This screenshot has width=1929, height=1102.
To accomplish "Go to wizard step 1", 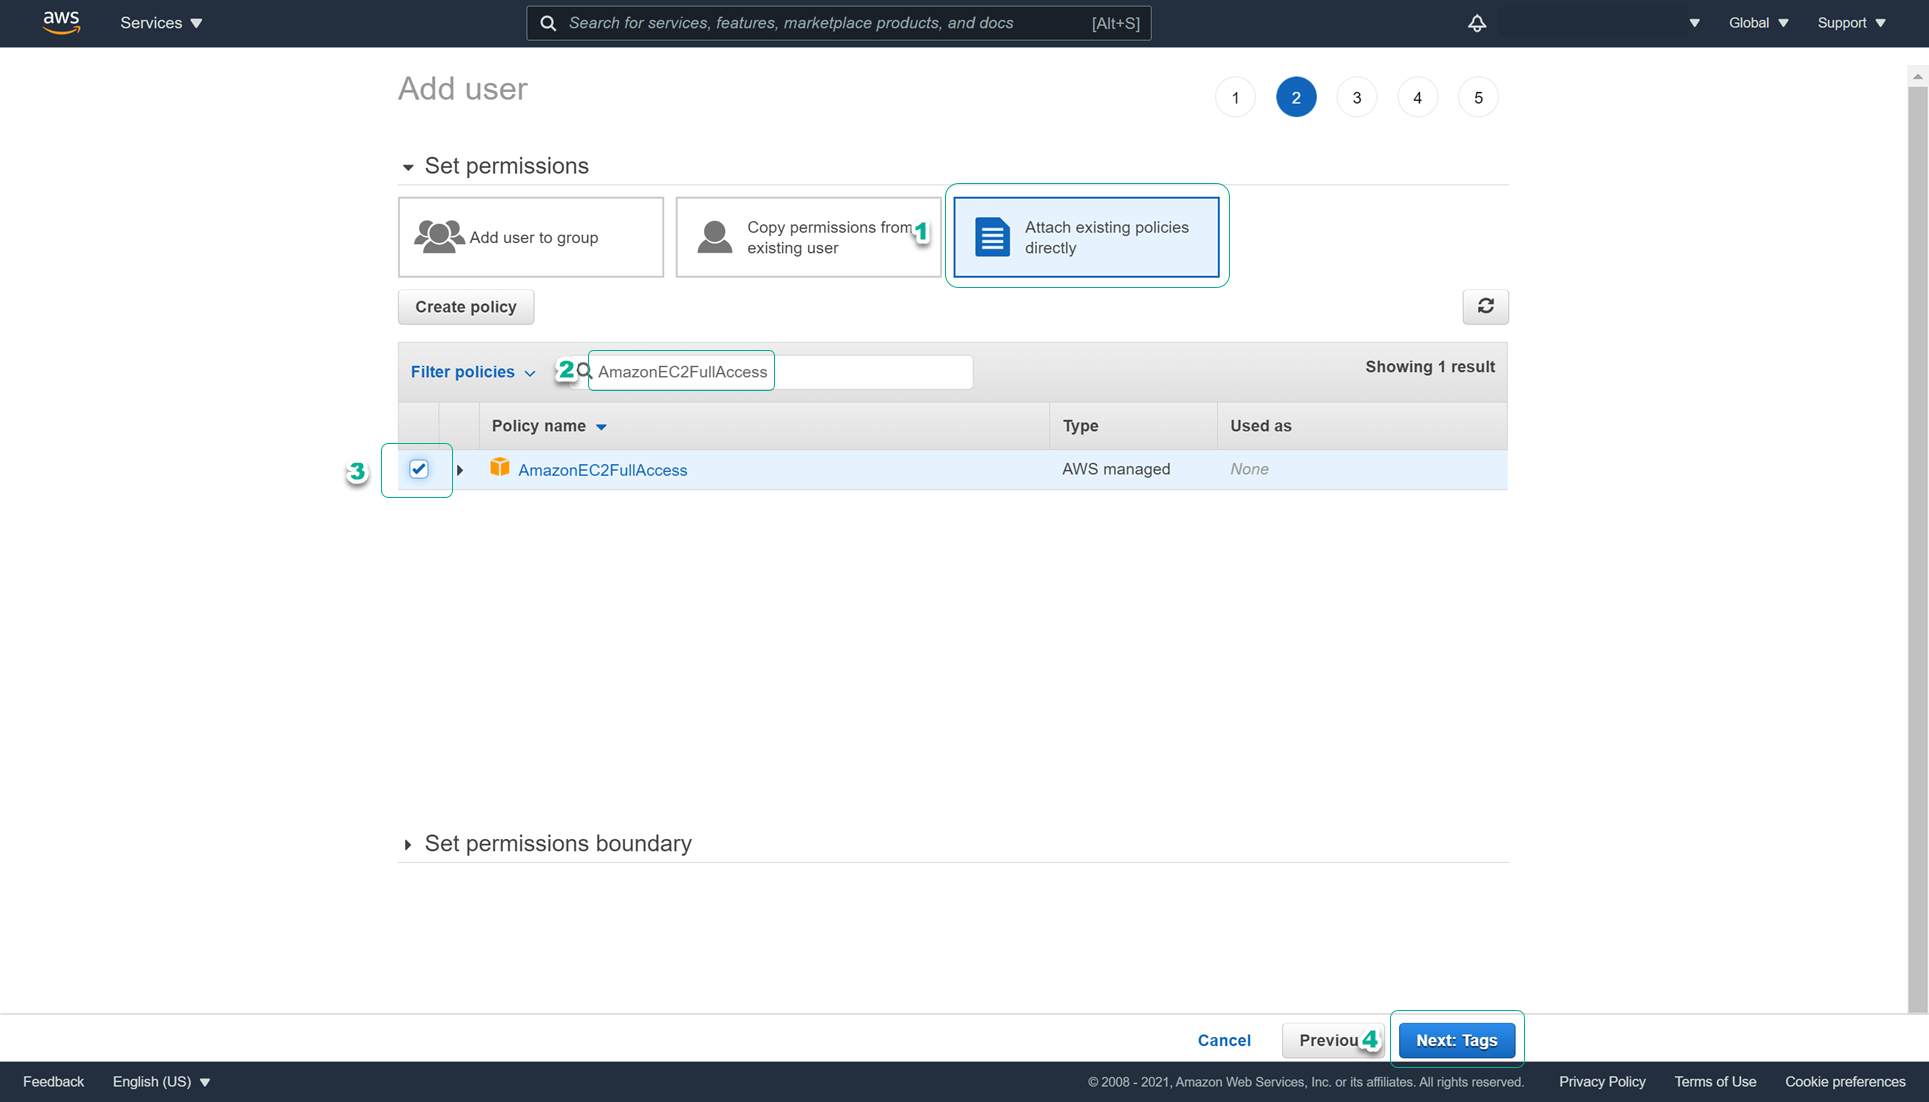I will [x=1235, y=97].
